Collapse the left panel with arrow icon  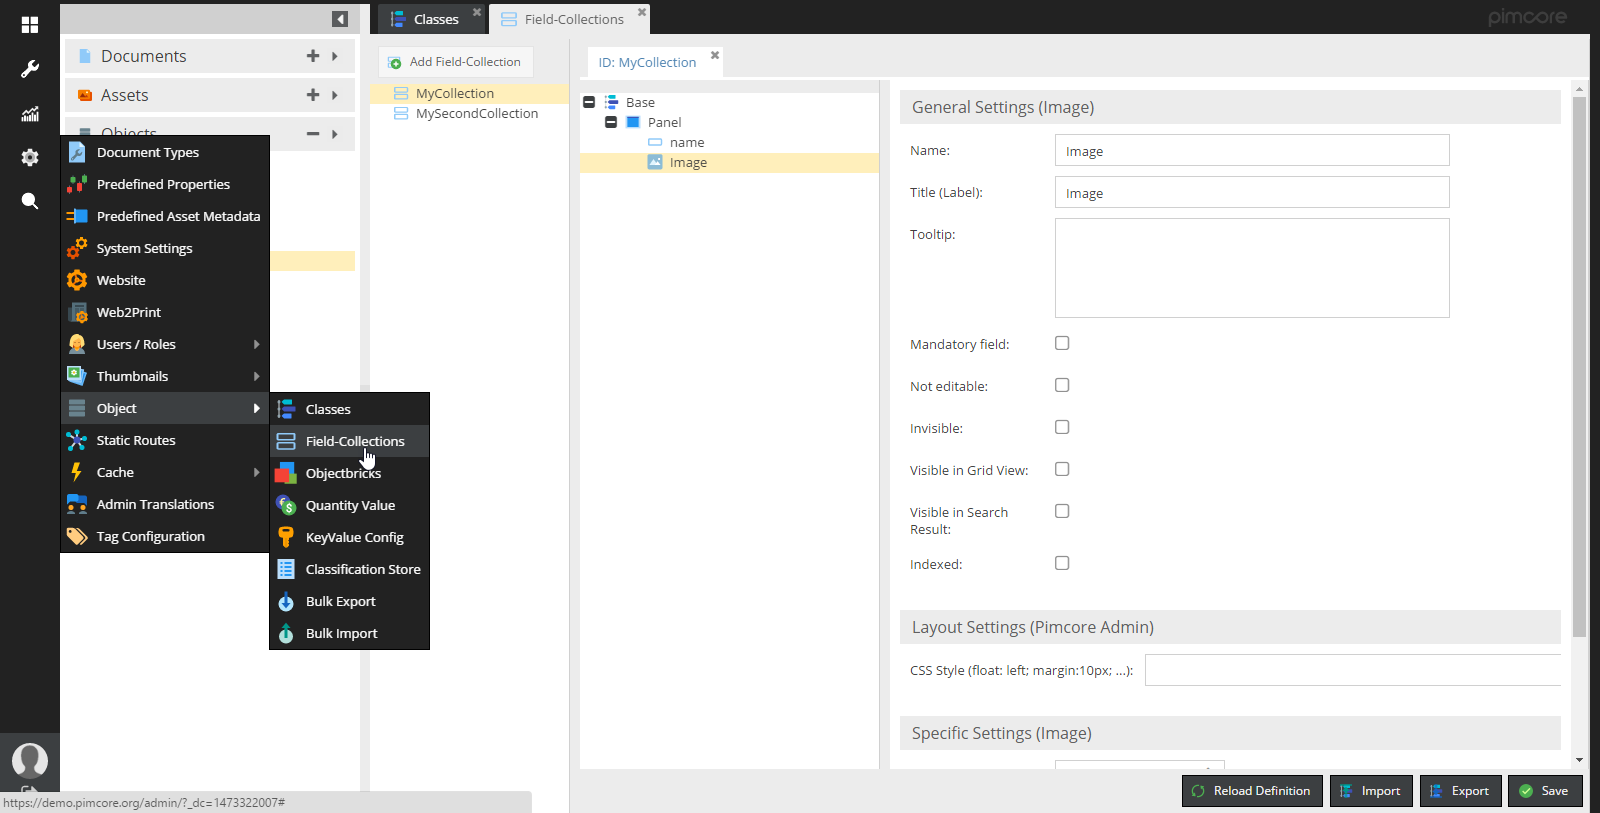pyautogui.click(x=340, y=19)
